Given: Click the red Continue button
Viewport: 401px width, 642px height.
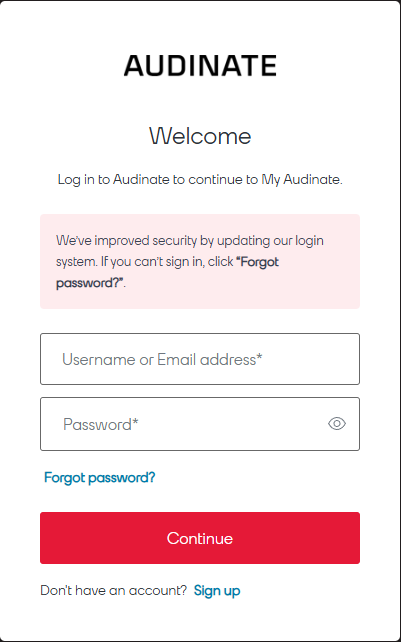Looking at the screenshot, I should (200, 538).
